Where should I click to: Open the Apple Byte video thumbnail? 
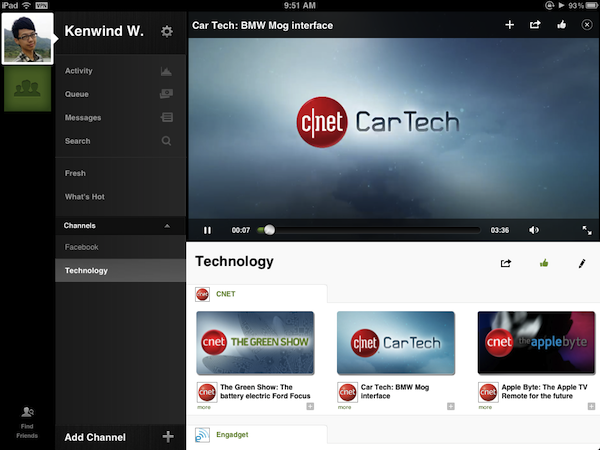[536, 342]
